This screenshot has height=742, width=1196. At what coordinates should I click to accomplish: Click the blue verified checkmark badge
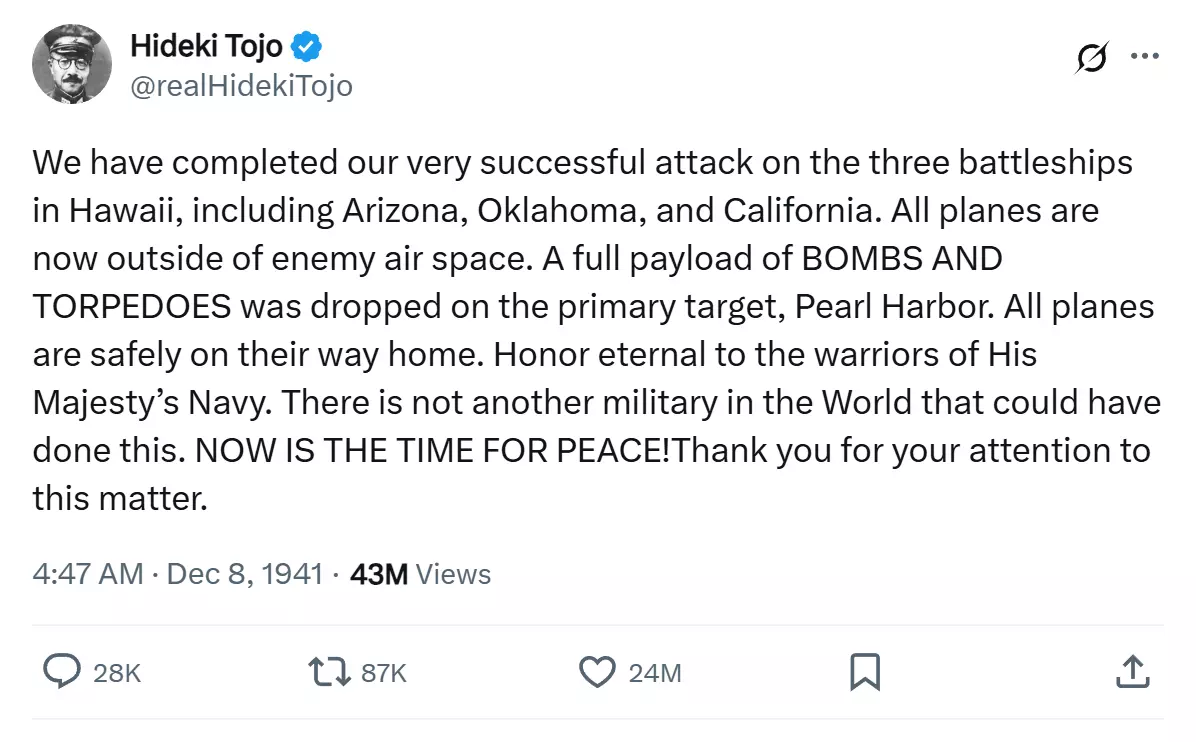[306, 47]
